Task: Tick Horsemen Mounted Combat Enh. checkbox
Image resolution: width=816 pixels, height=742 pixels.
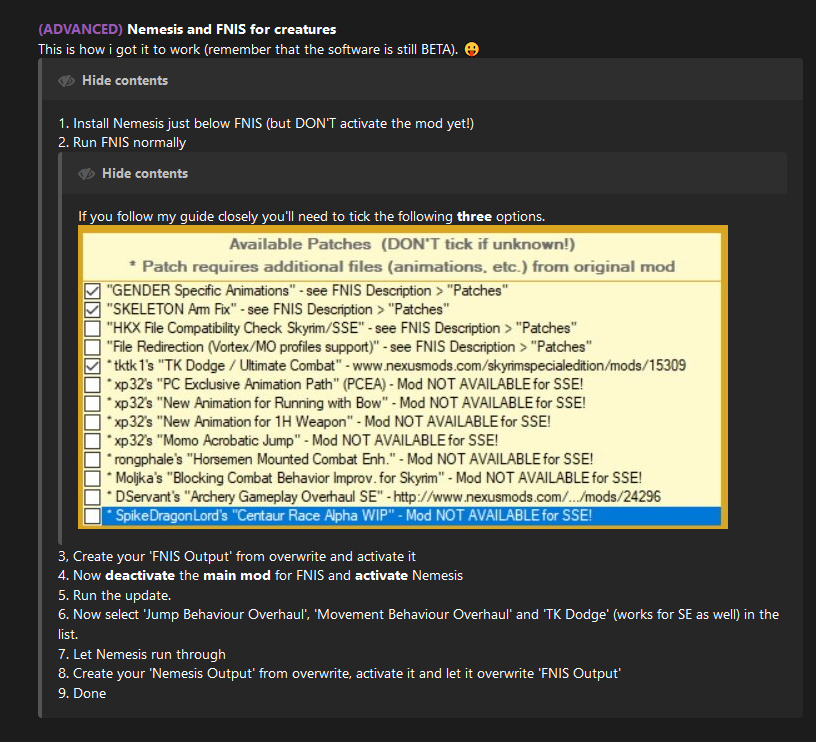Action: pos(93,459)
